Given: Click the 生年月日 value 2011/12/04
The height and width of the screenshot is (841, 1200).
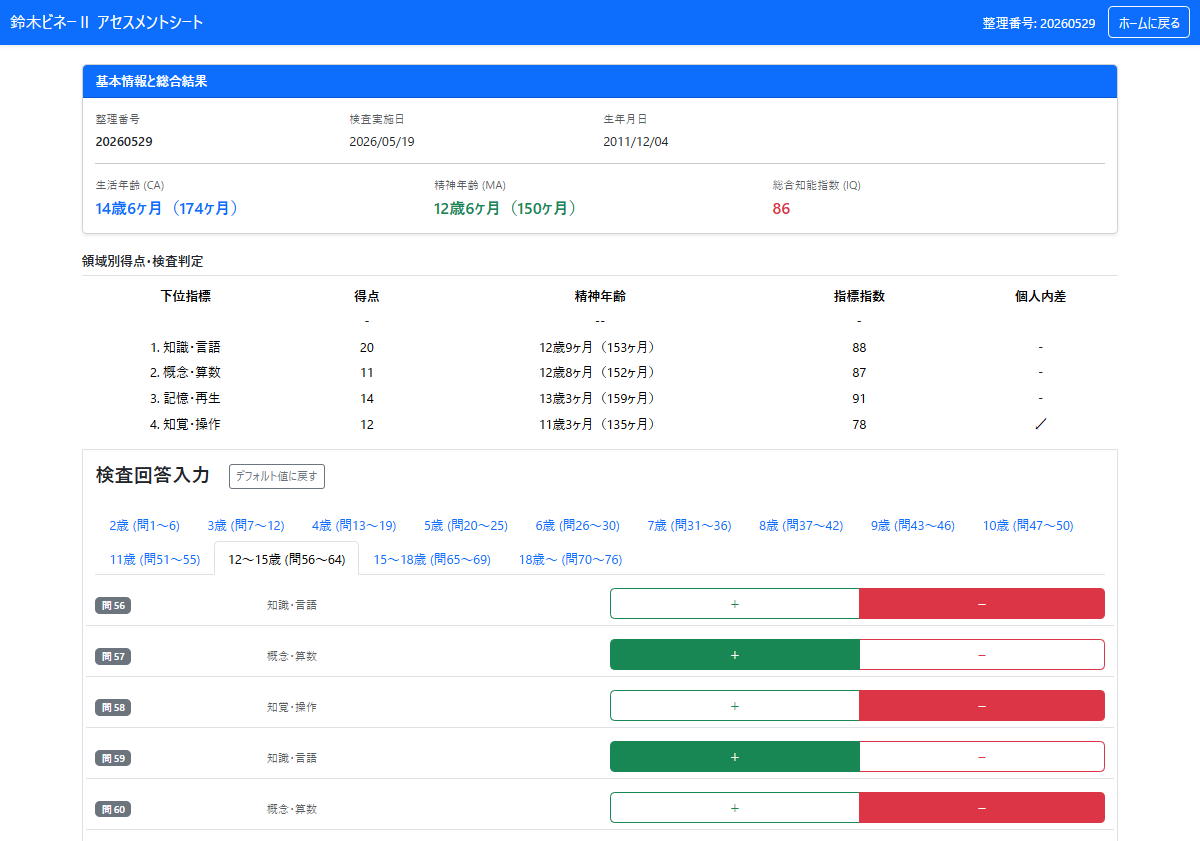Looking at the screenshot, I should click(636, 142).
